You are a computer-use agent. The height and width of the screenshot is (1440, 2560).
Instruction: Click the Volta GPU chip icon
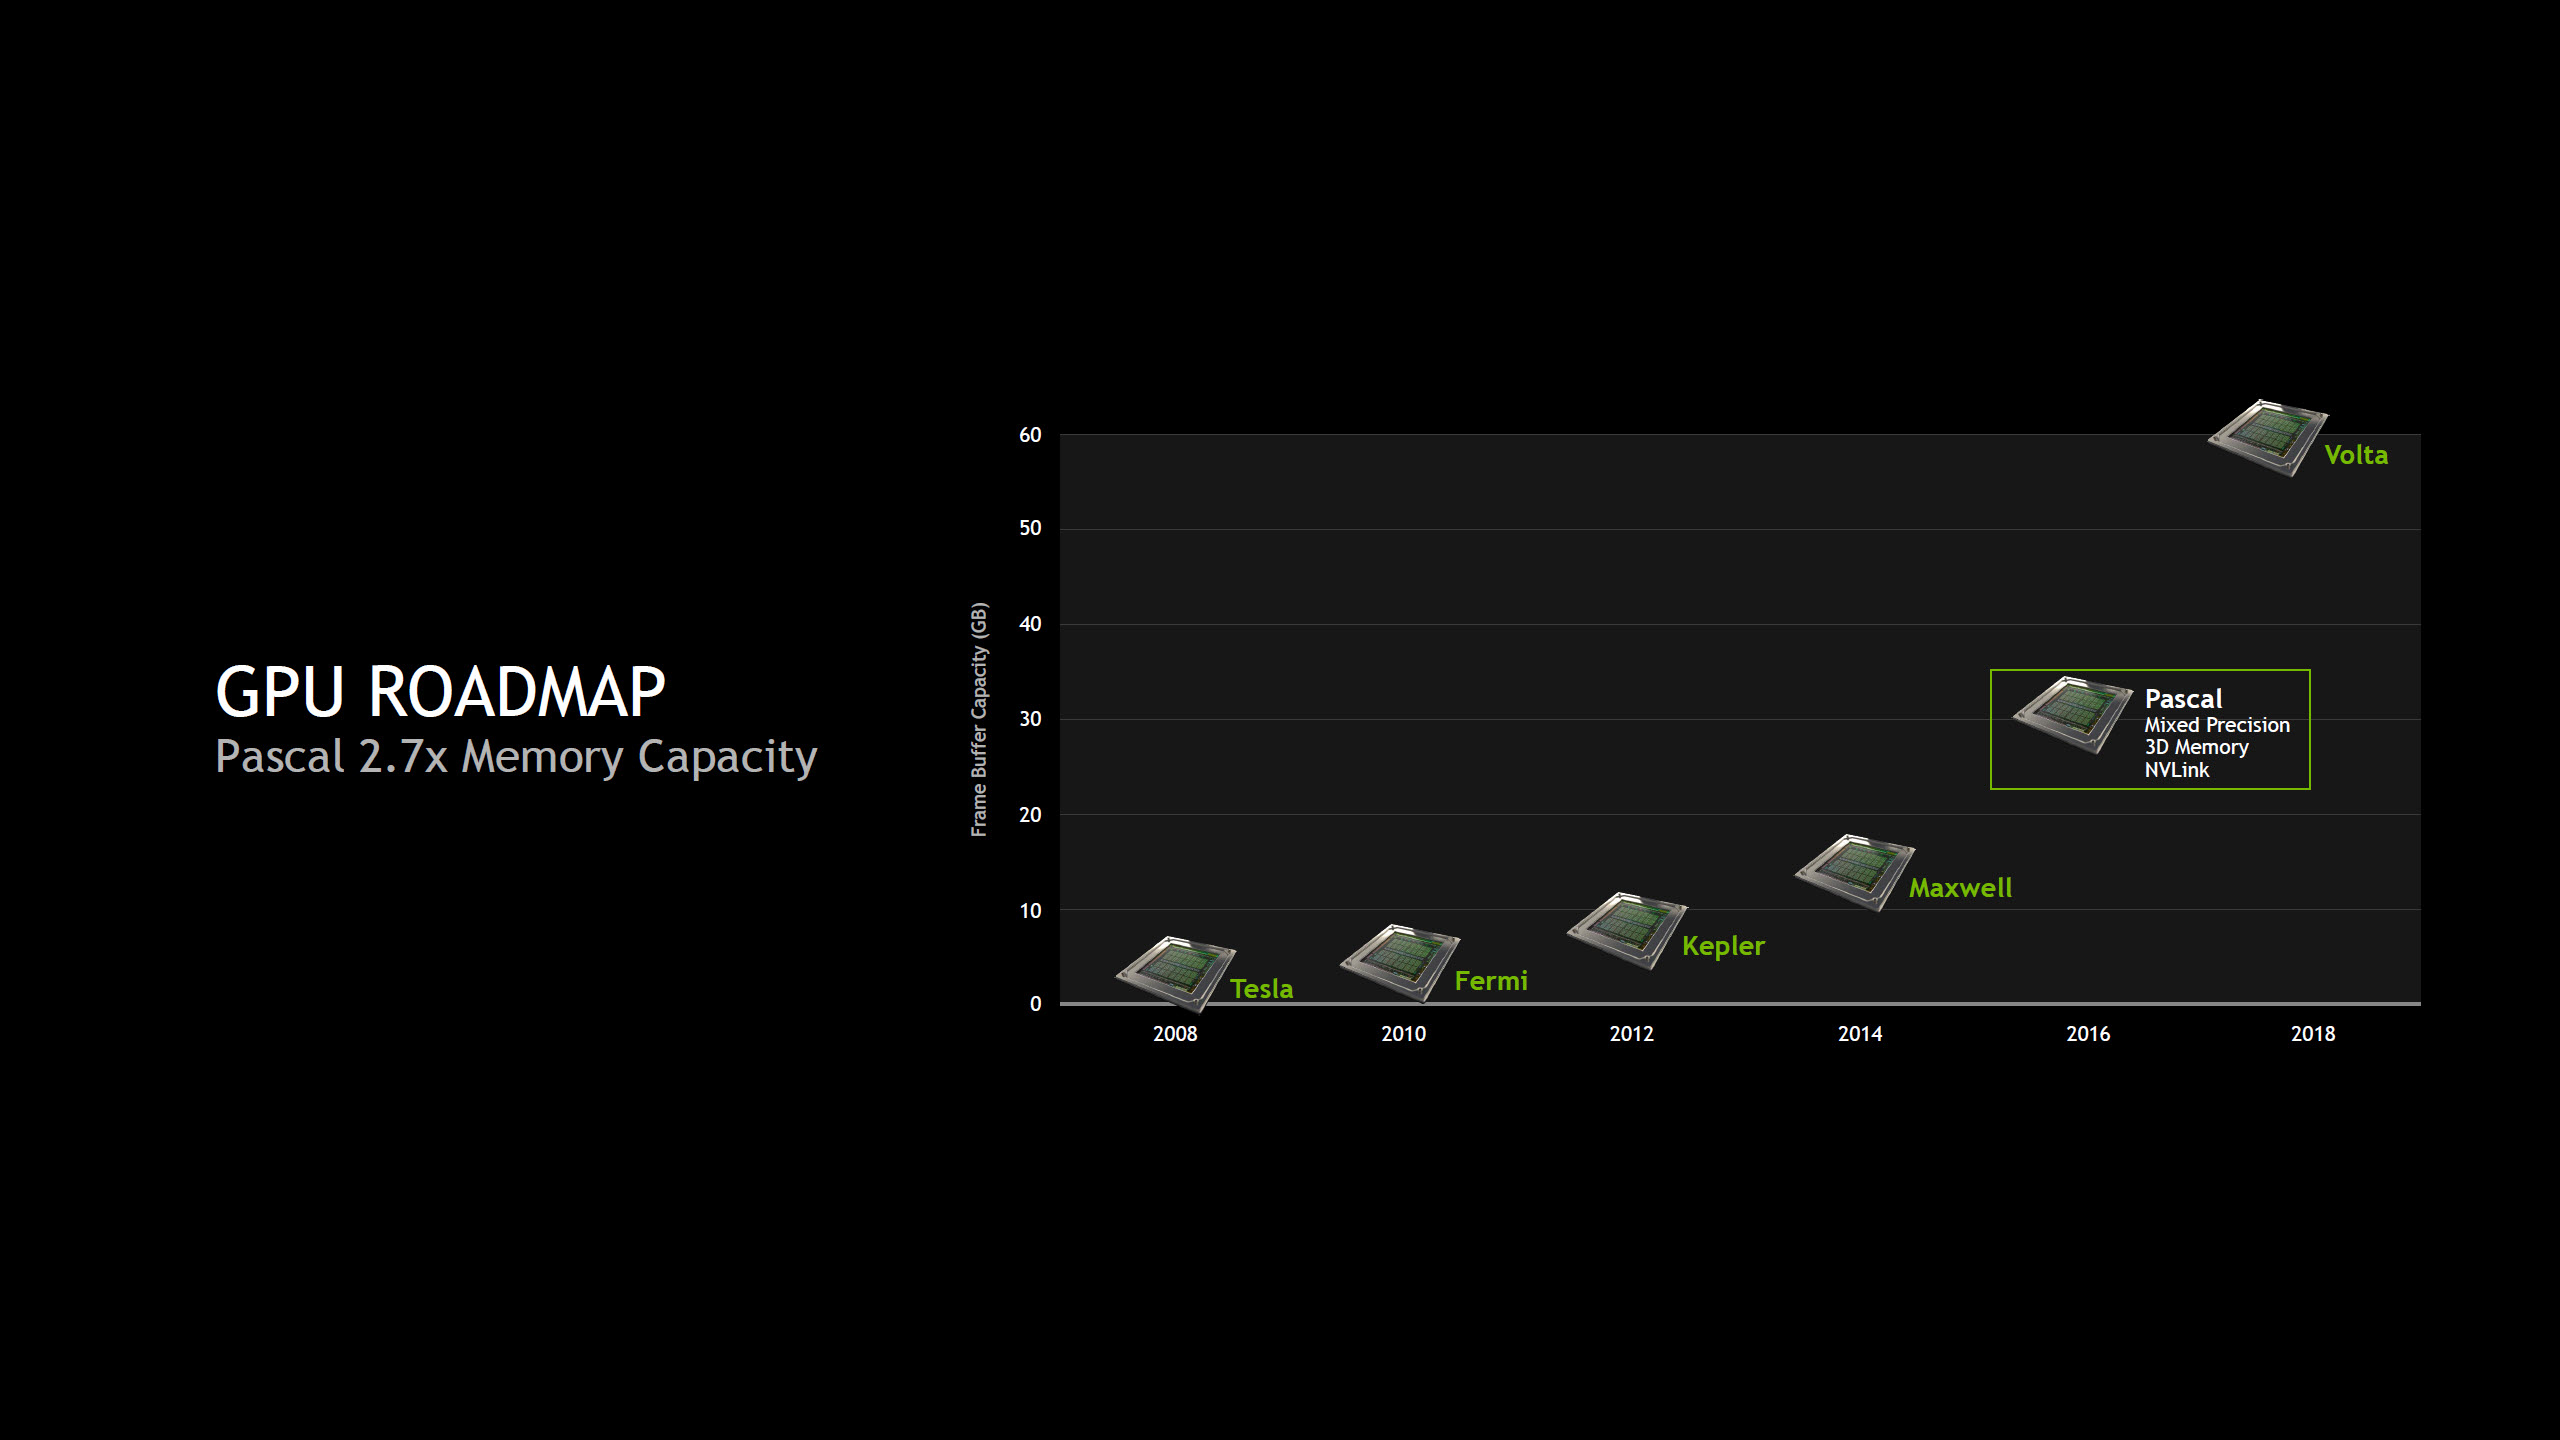(2268, 437)
